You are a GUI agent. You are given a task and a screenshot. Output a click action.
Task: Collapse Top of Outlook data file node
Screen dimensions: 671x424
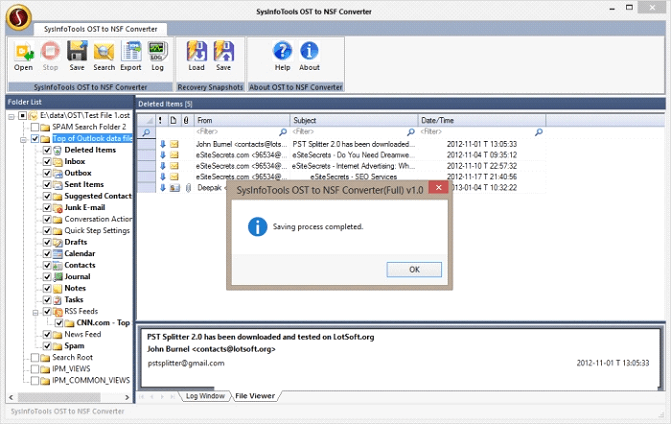tap(24, 139)
